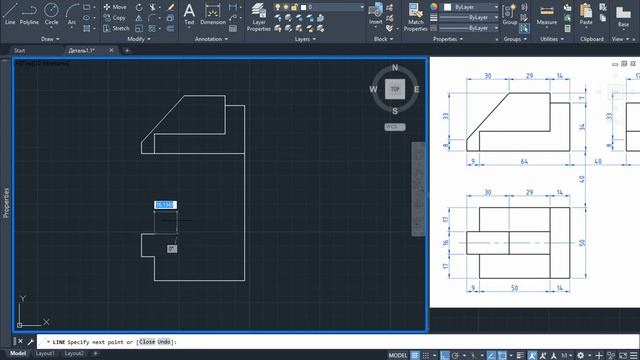This screenshot has width=640, height=360.
Task: Click the Trim tool icon
Action: [153, 7]
